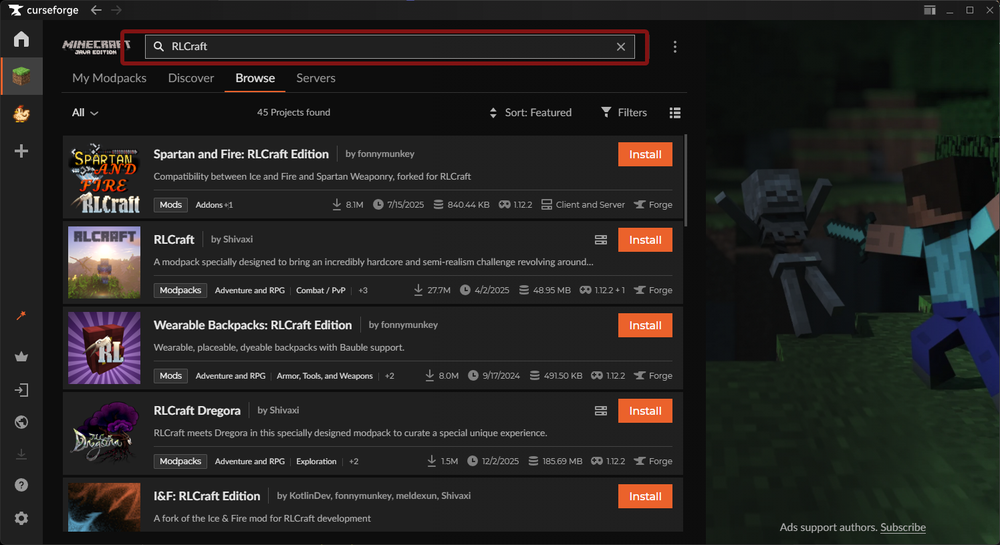The image size is (1000, 545).
Task: Click the Subscribe link
Action: click(902, 527)
